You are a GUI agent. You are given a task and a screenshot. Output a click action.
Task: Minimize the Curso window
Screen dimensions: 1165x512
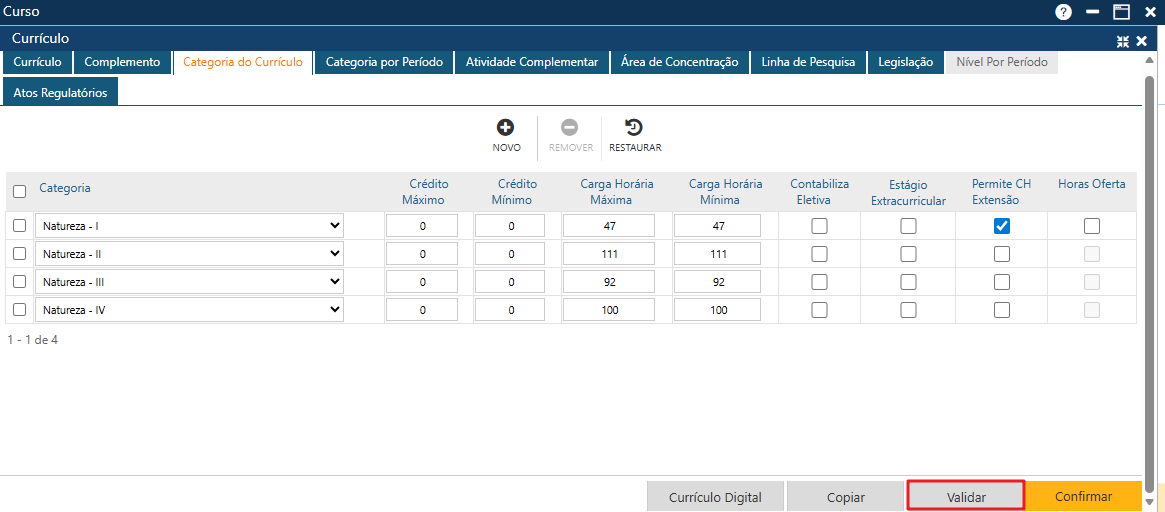(1092, 12)
